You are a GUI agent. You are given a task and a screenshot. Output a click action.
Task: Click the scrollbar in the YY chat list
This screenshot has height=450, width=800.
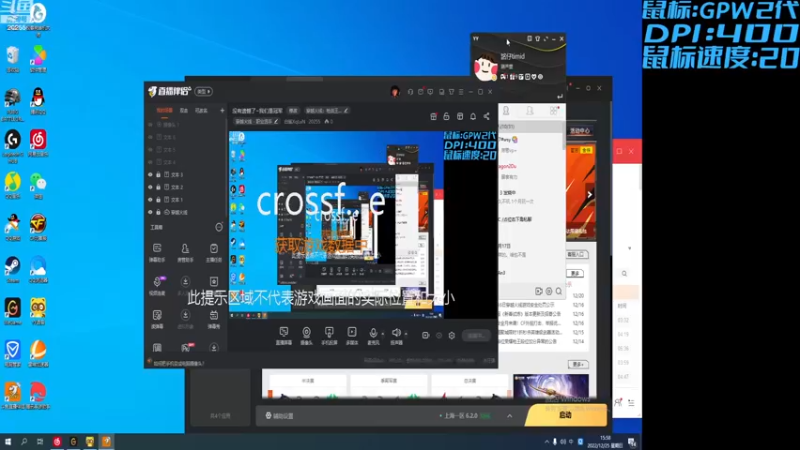click(563, 137)
